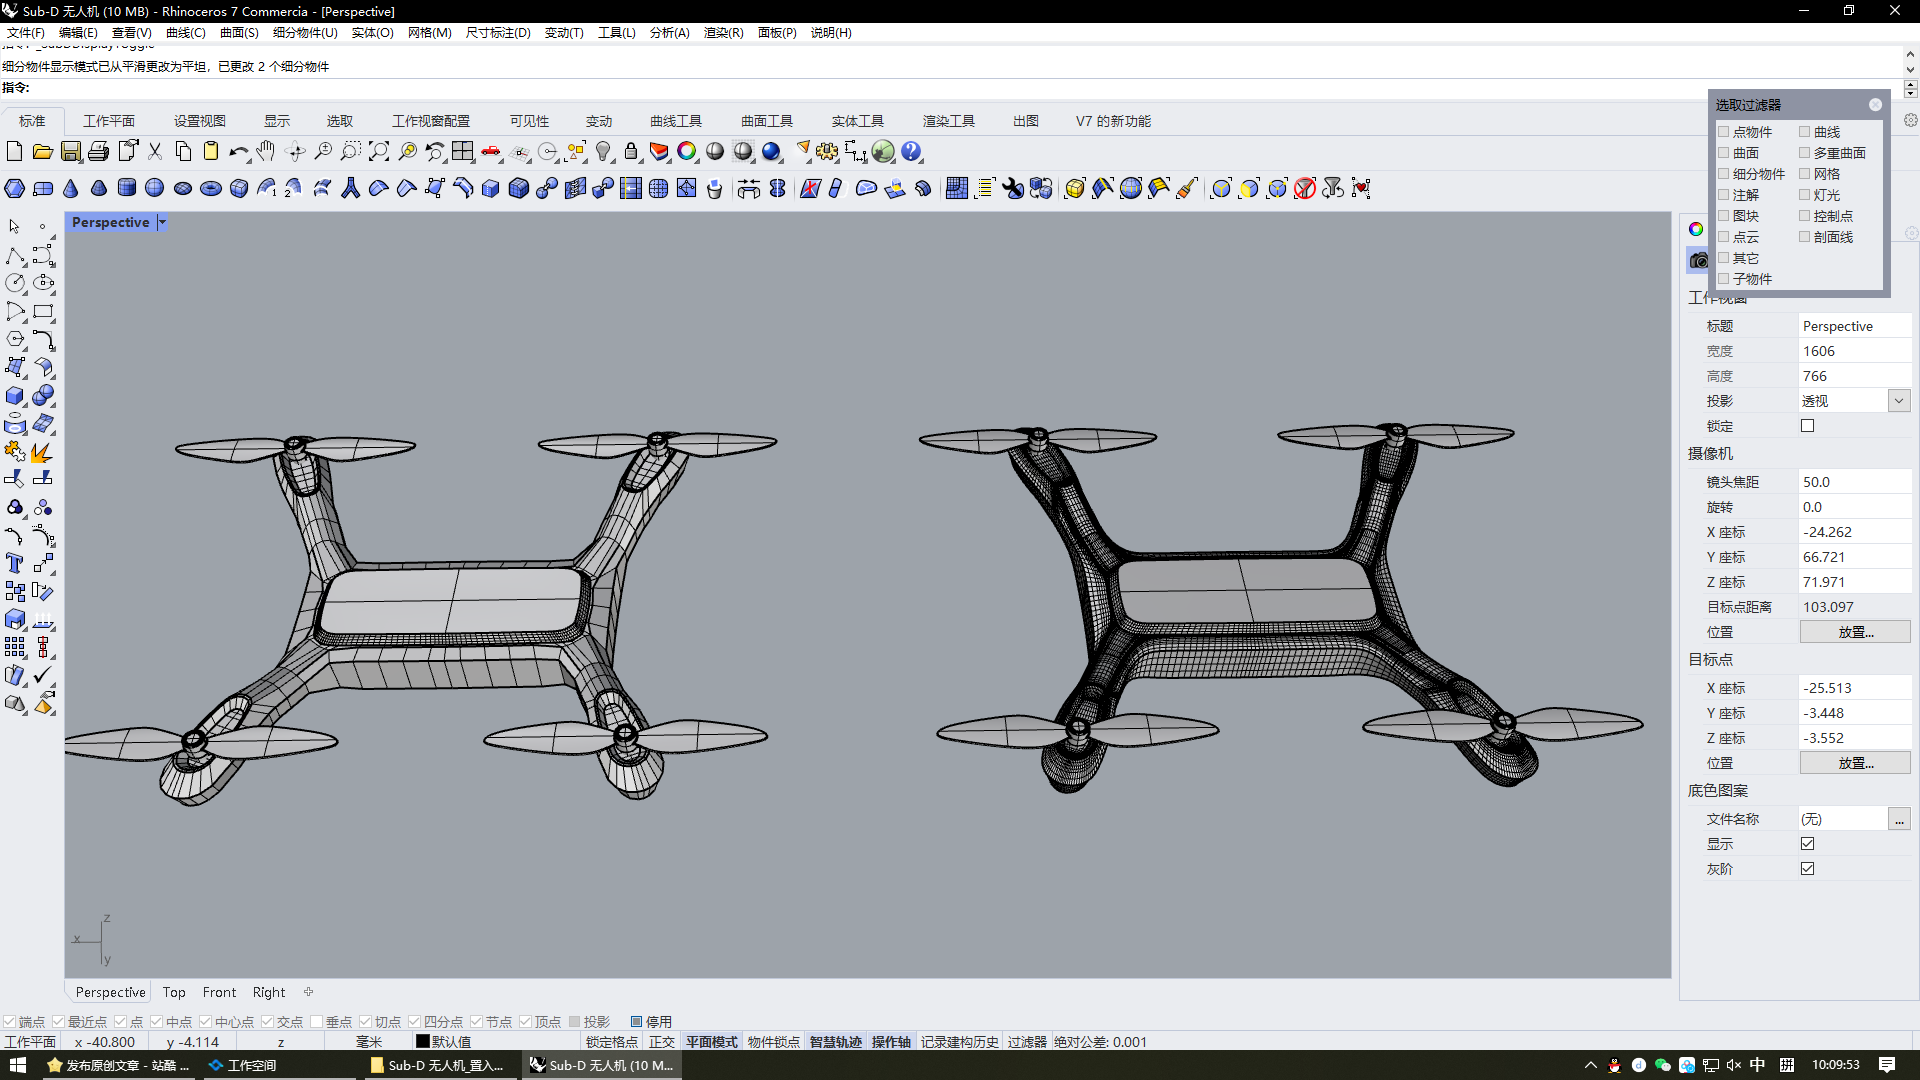Click the Print icon
The width and height of the screenshot is (1920, 1080).
point(98,152)
